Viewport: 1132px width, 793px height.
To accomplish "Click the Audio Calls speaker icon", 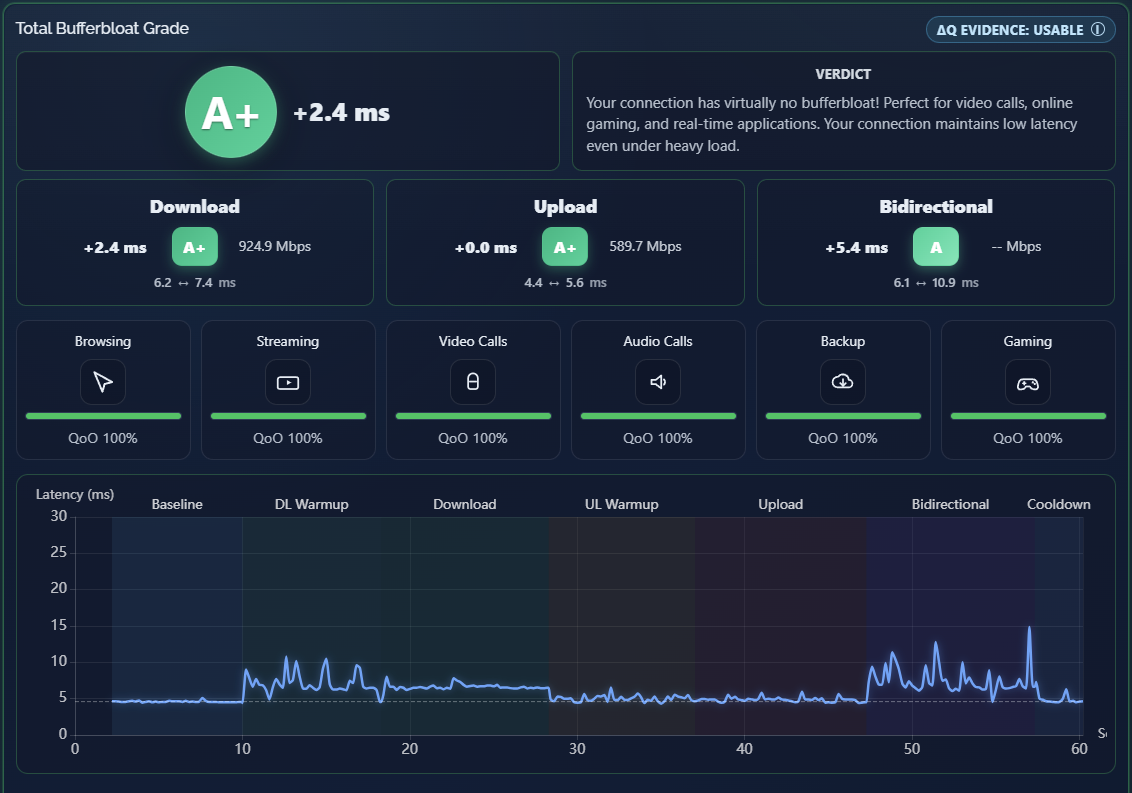I will pyautogui.click(x=658, y=382).
